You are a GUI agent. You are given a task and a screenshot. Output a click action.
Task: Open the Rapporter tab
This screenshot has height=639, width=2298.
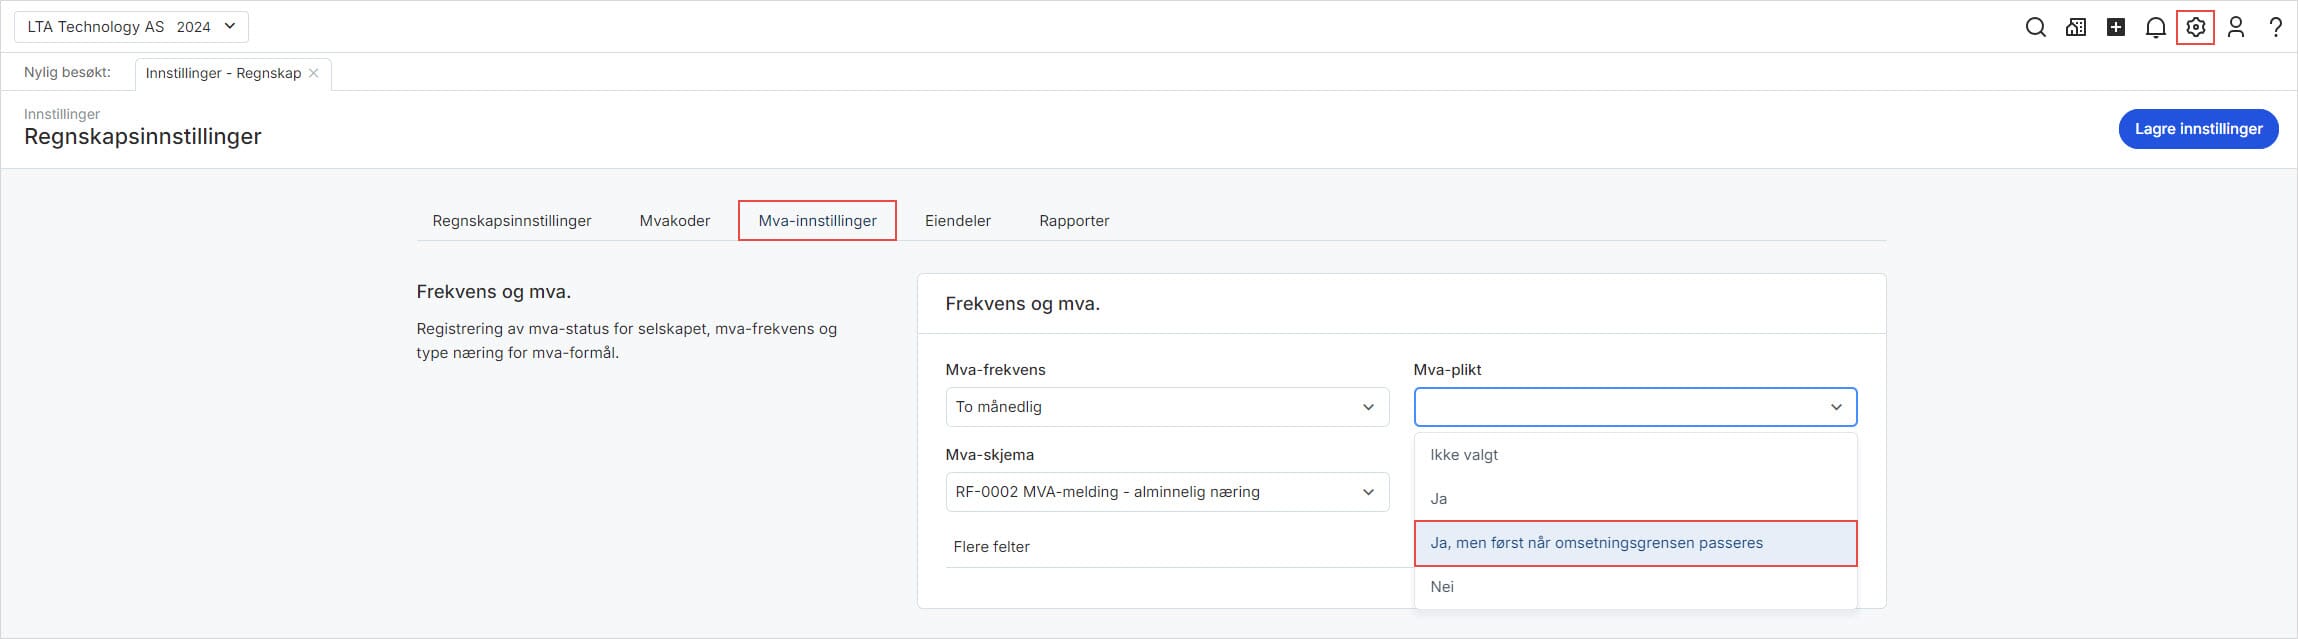(1073, 221)
